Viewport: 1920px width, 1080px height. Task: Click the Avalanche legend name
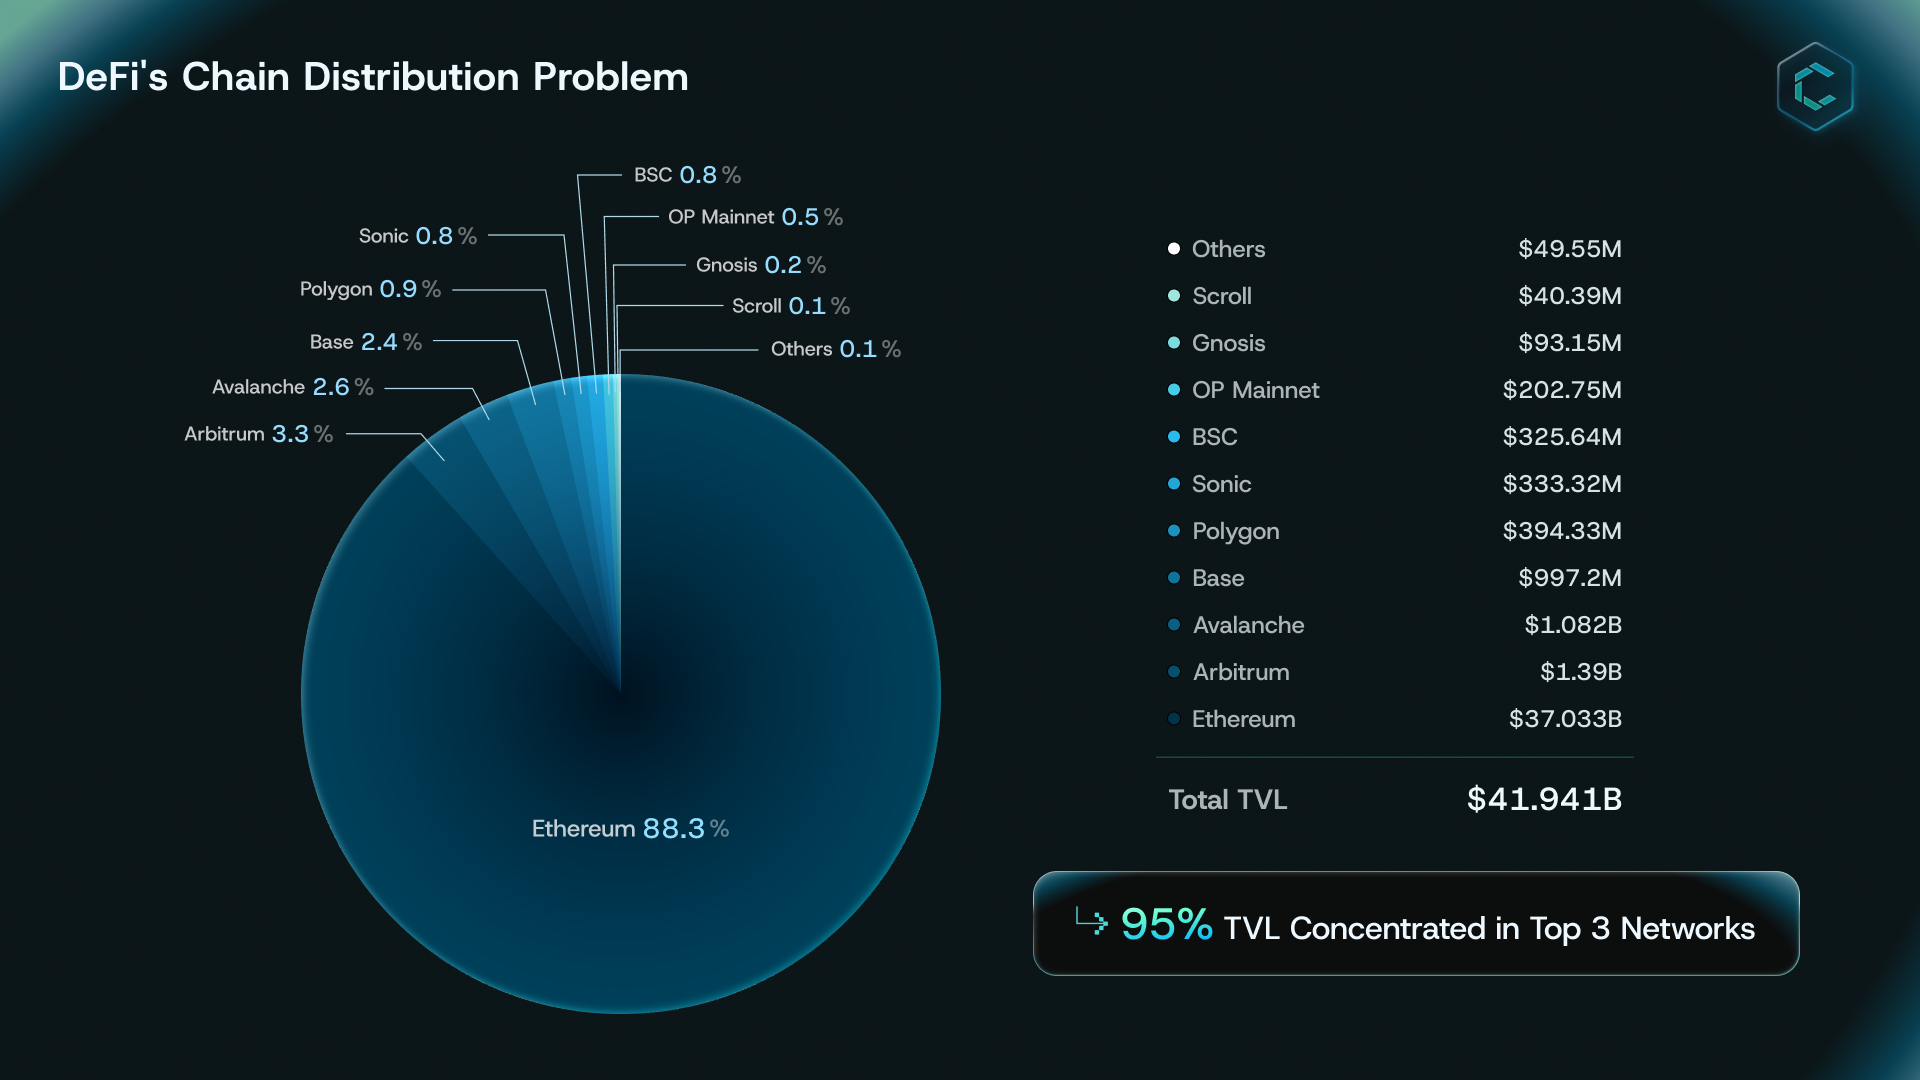click(1248, 624)
